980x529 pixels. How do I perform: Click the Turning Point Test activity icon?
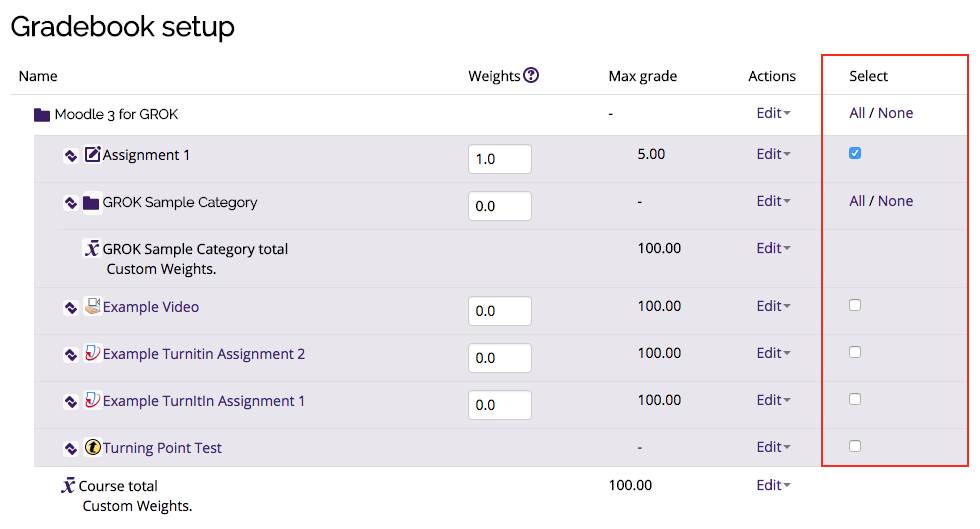pyautogui.click(x=92, y=447)
